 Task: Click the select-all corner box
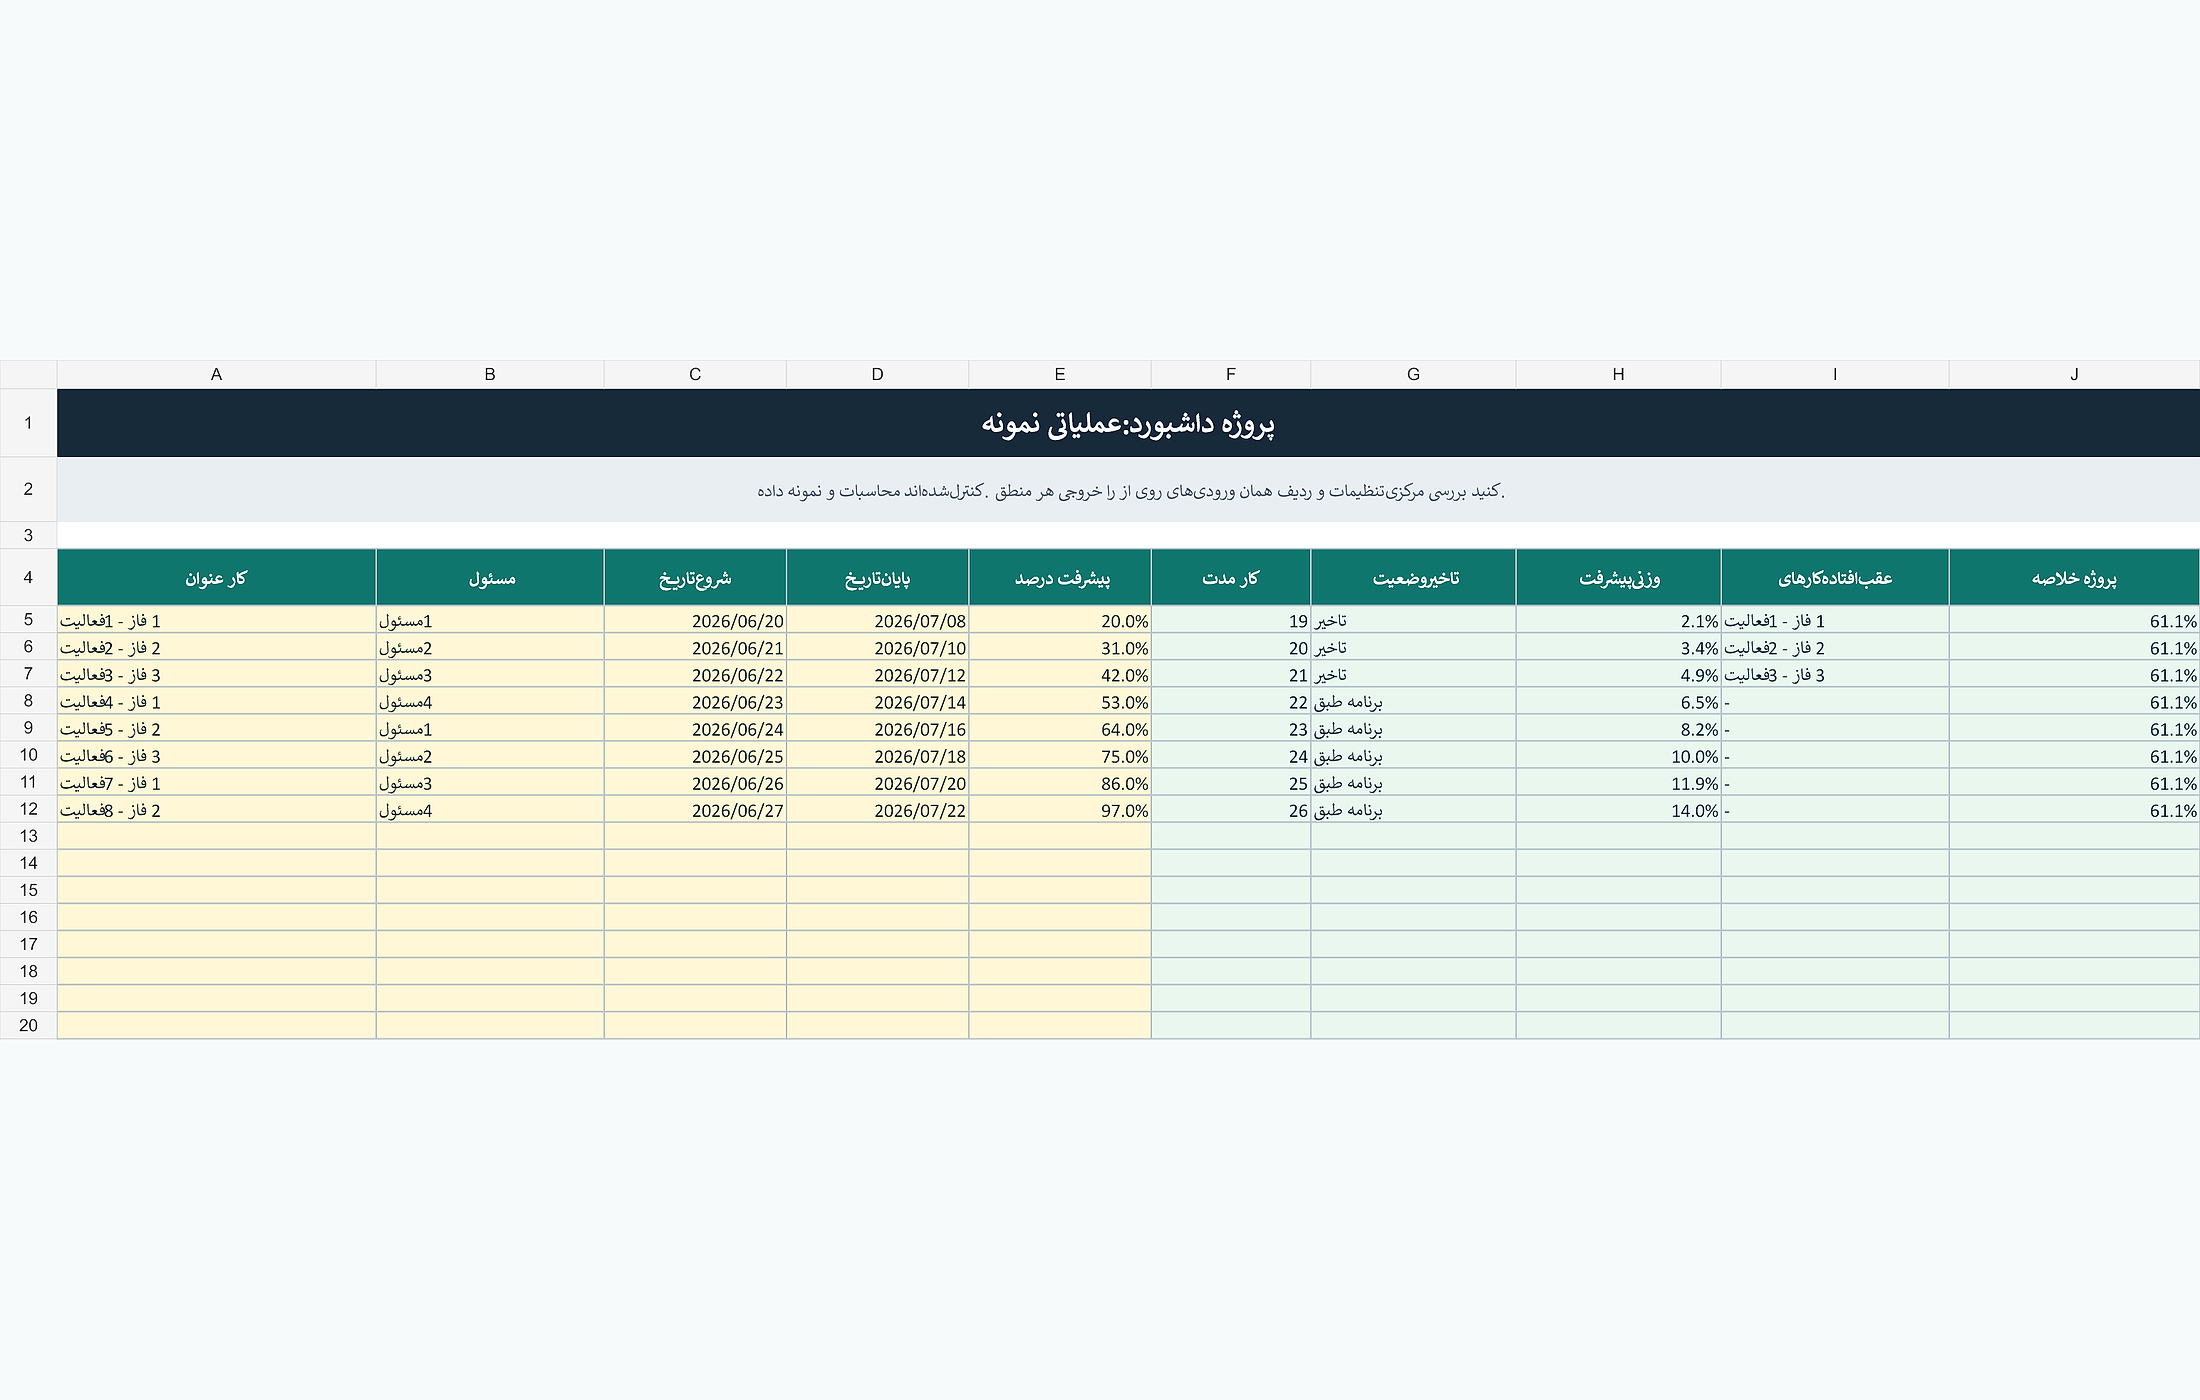[28, 374]
